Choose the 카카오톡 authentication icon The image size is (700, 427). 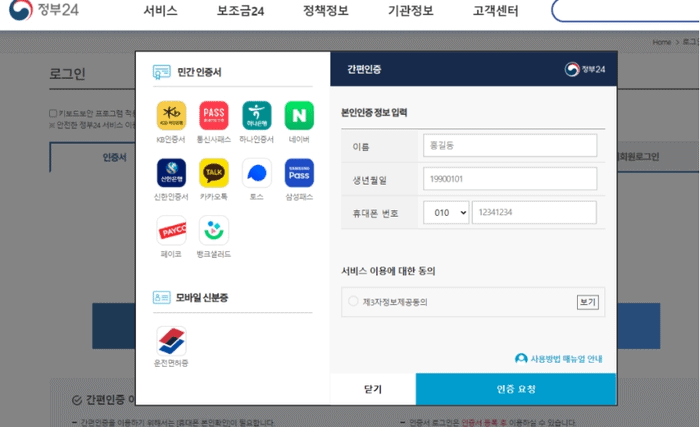point(214,172)
